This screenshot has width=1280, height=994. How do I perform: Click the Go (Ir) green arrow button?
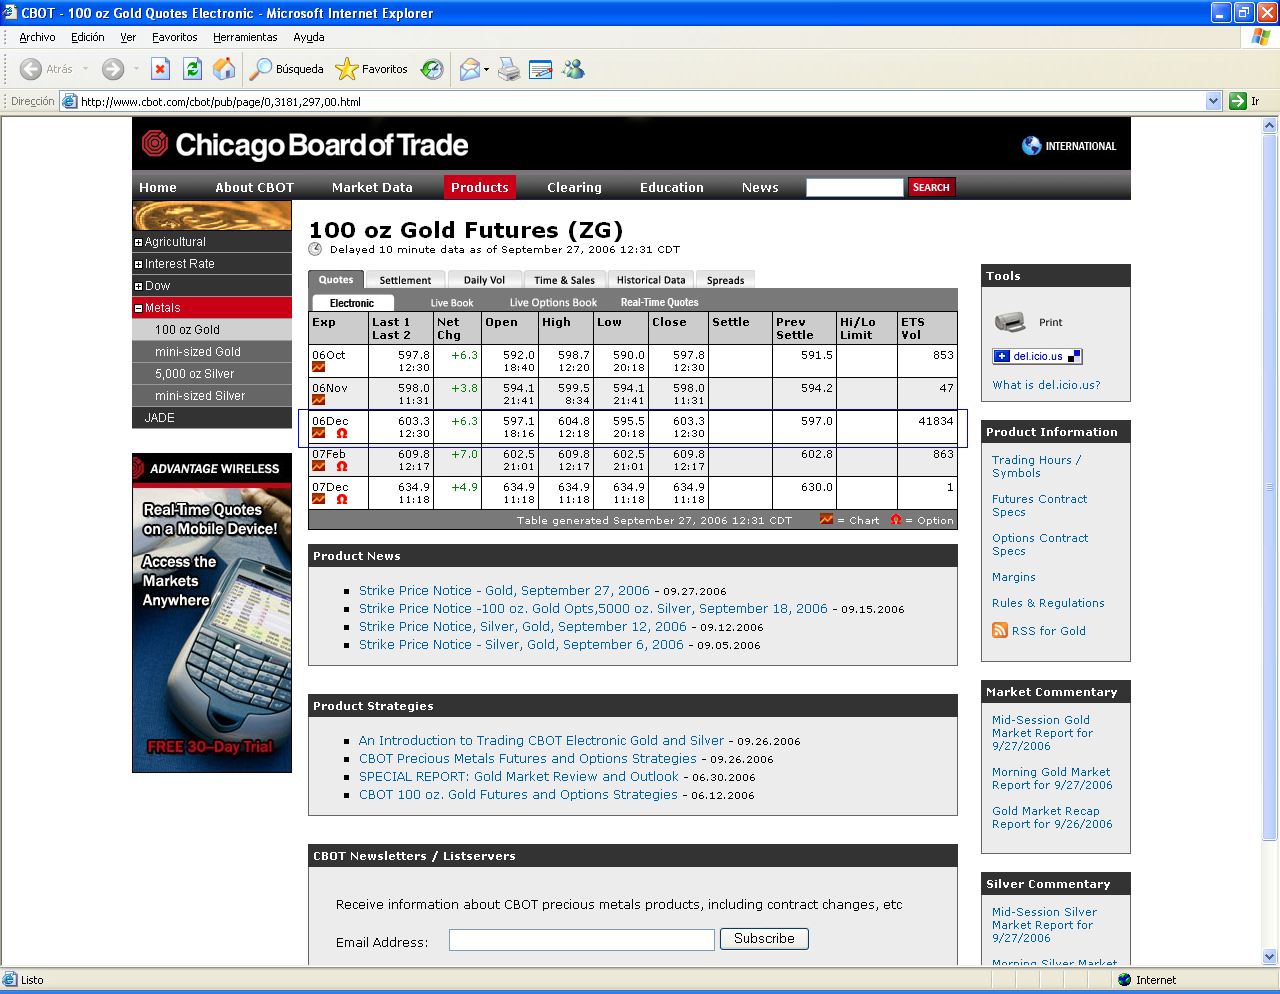1238,101
